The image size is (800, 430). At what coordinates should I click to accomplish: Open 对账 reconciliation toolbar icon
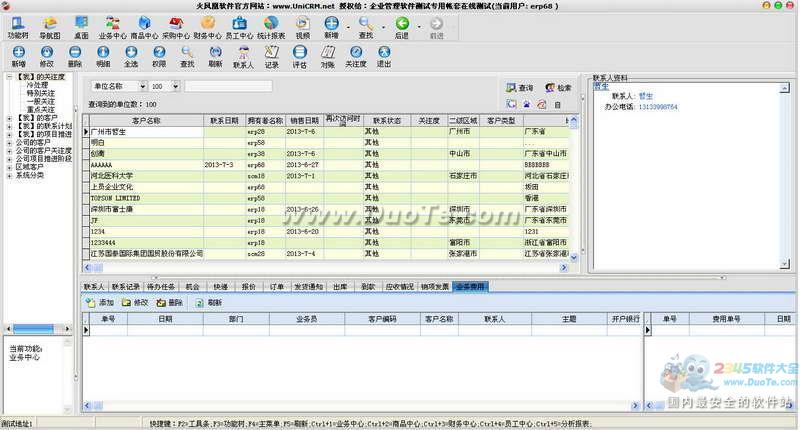click(328, 57)
